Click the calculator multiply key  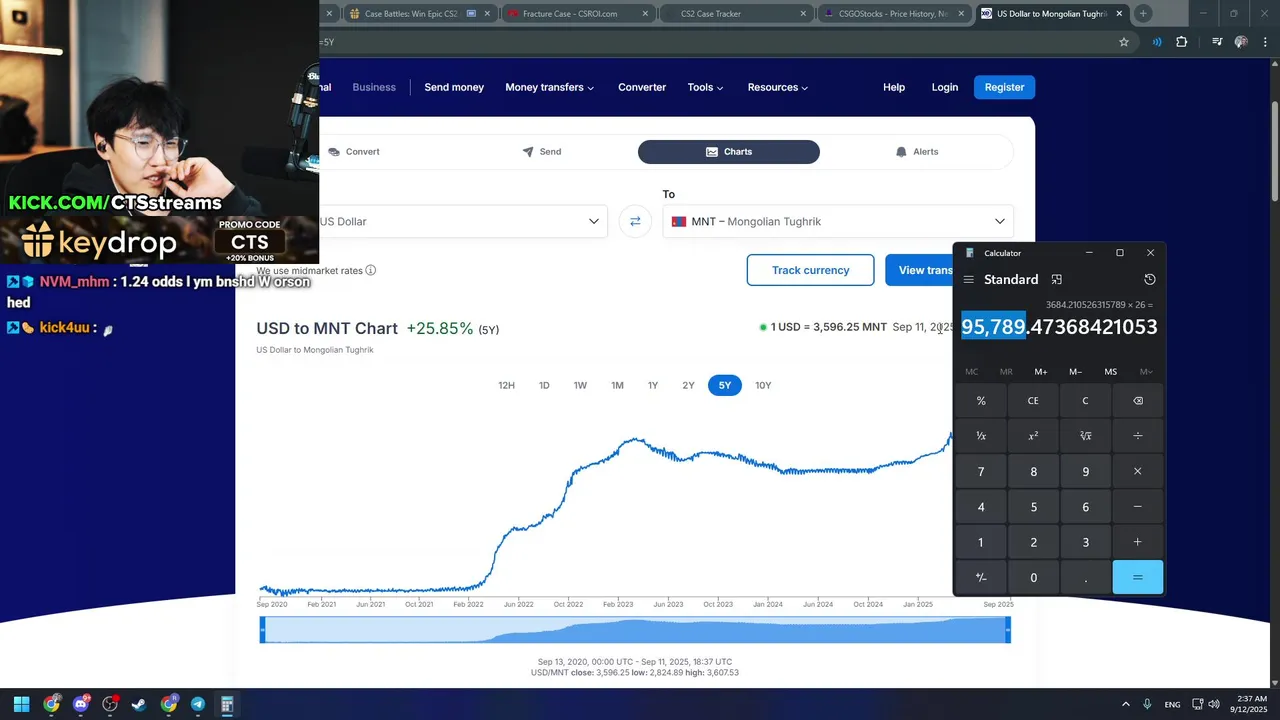click(x=1137, y=471)
